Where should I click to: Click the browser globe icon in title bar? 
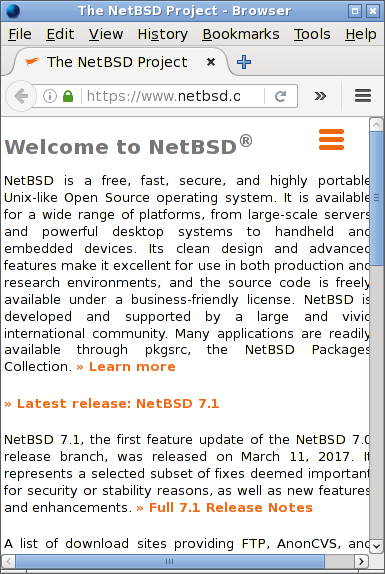(x=13, y=11)
